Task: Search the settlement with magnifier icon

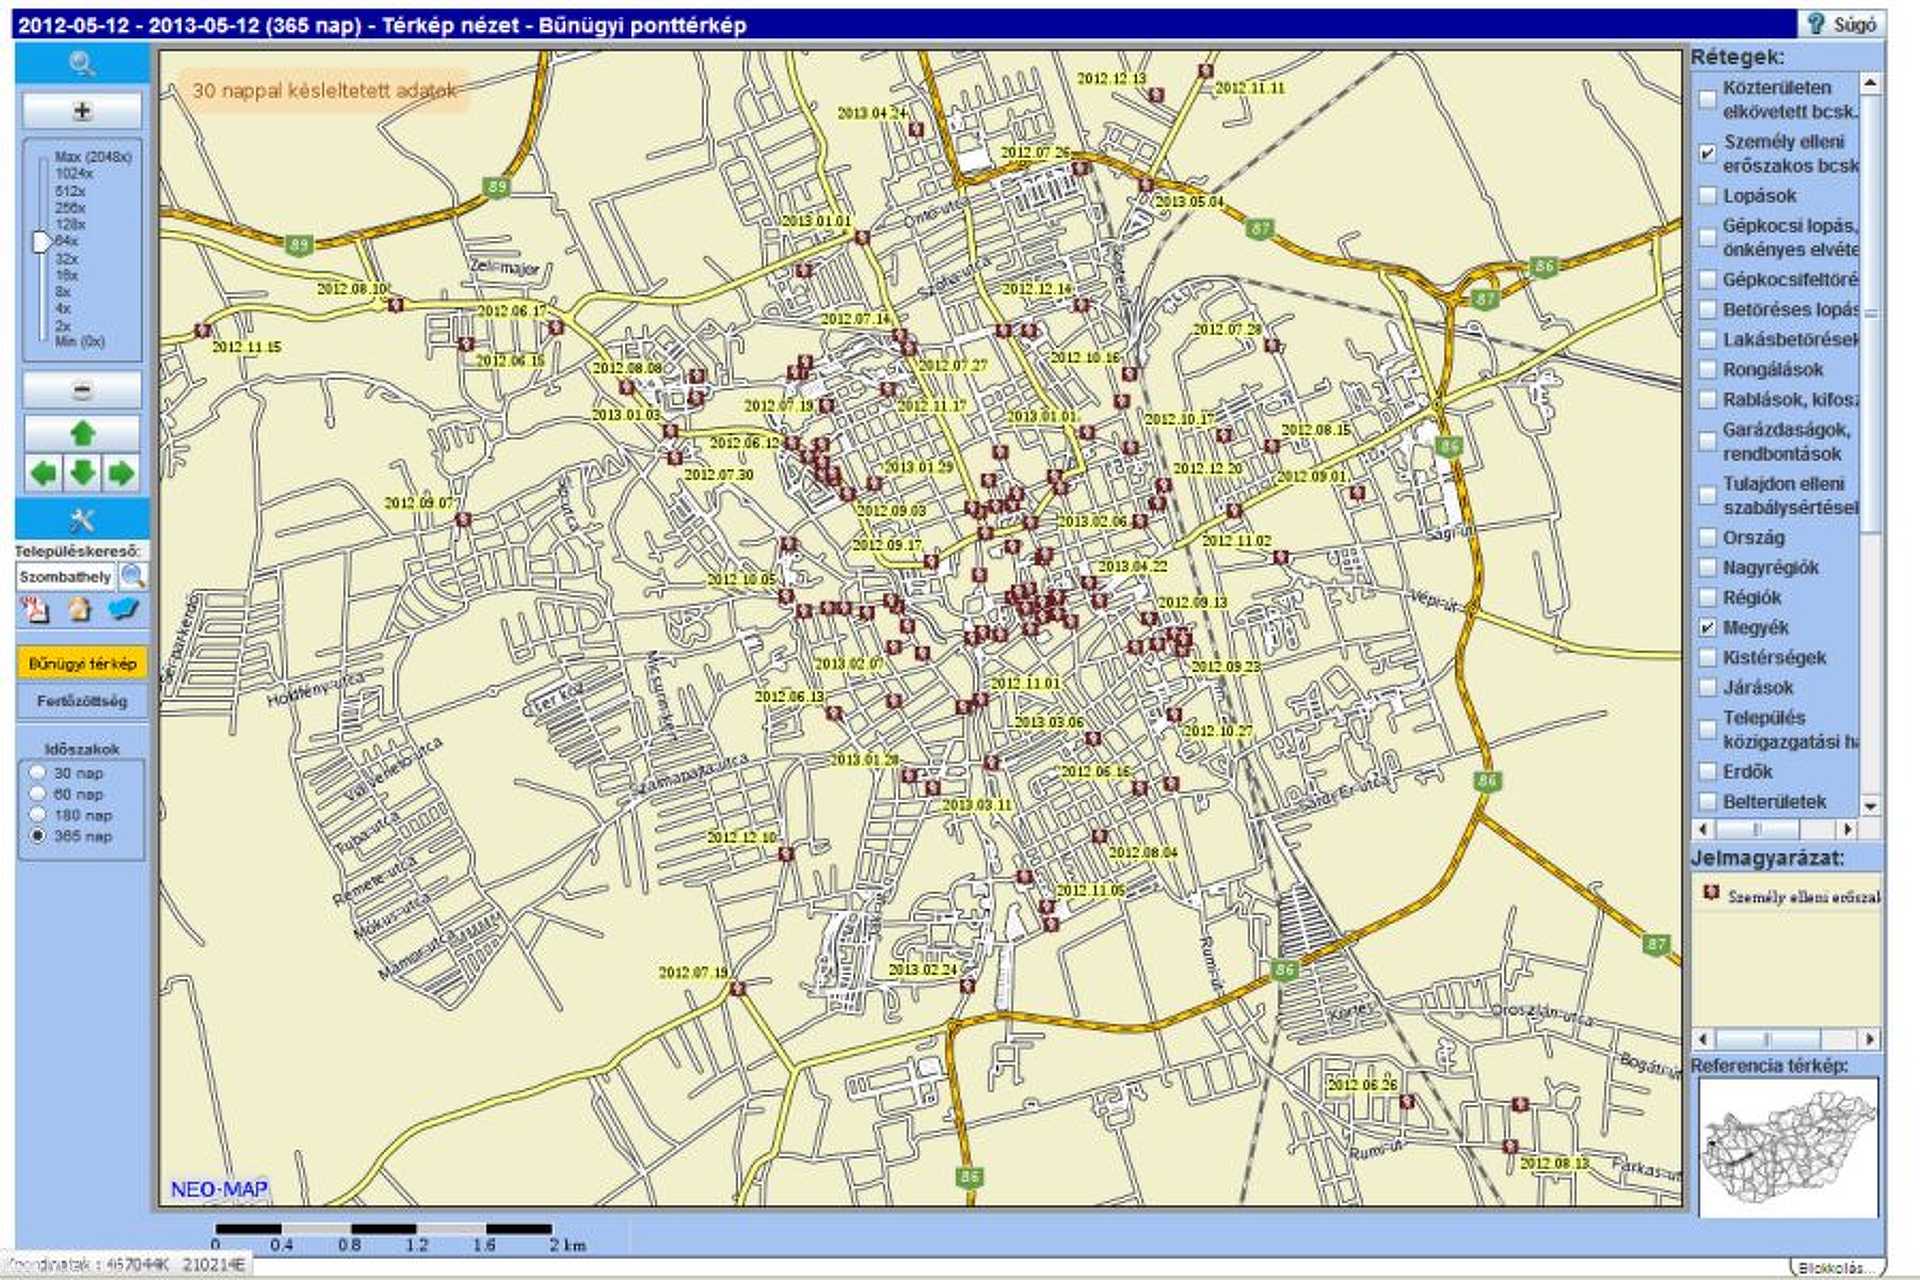Action: [x=132, y=576]
